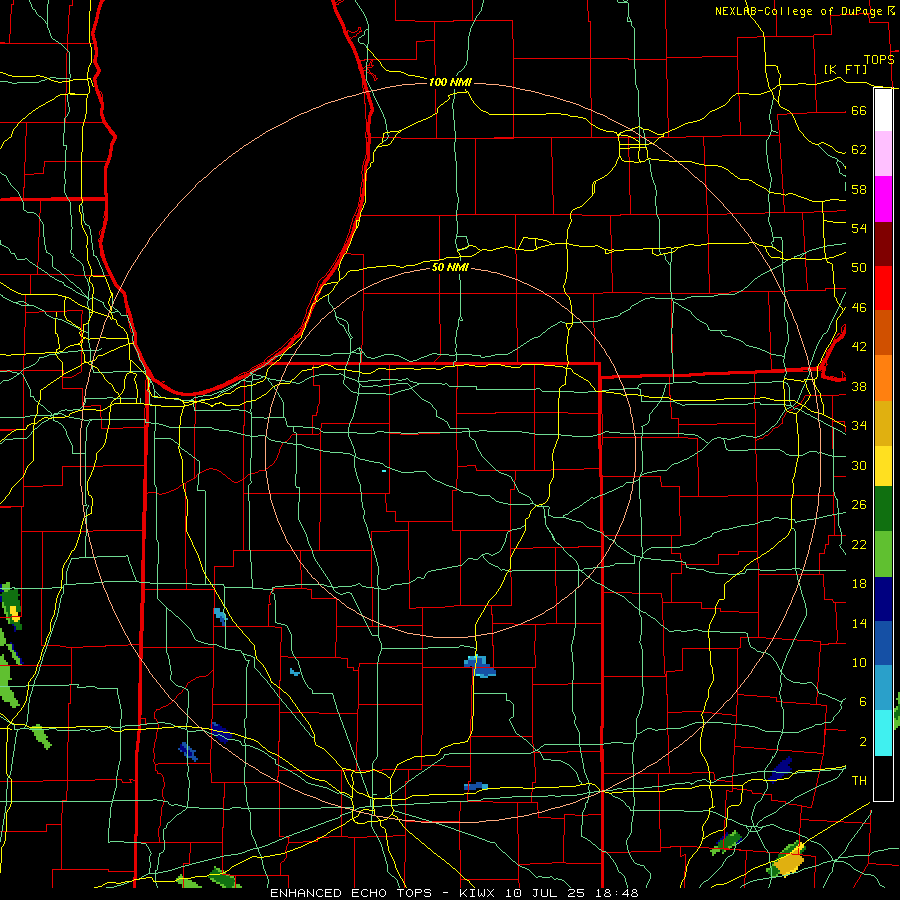Select the light blue 14 K FT legend swatch
Image resolution: width=900 pixels, height=900 pixels.
pos(883,688)
